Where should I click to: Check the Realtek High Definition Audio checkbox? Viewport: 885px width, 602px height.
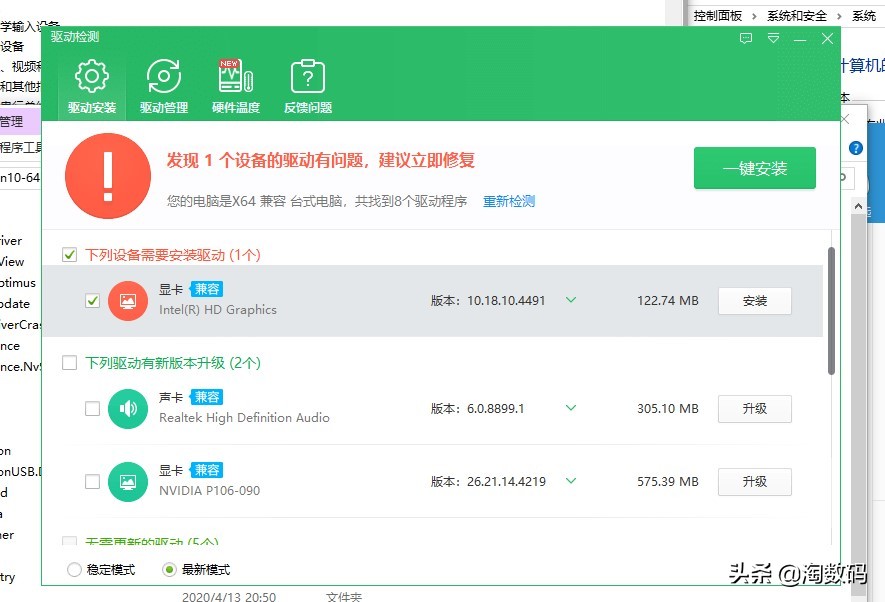93,409
